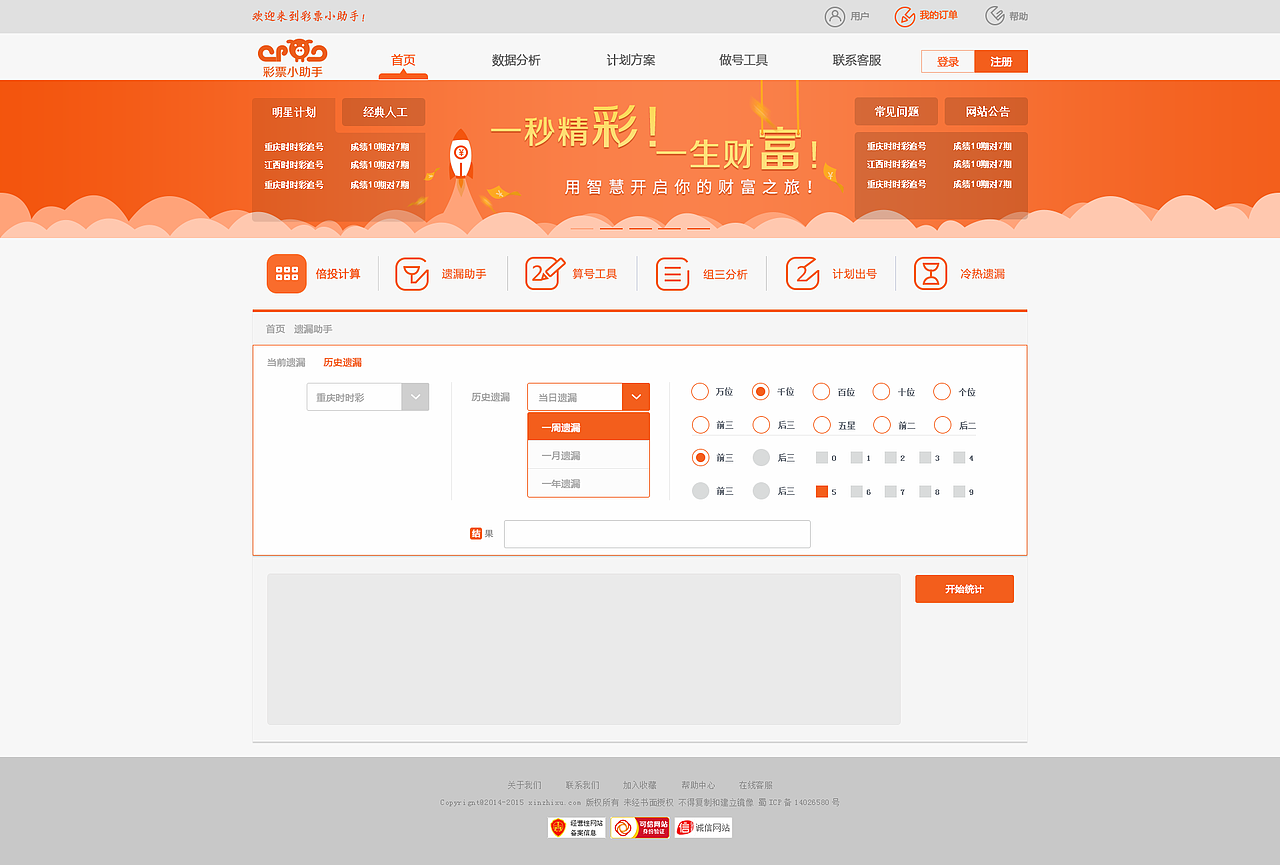The height and width of the screenshot is (865, 1280).
Task: Open the 冷热遗漏 hourglass icon
Action: coord(931,274)
